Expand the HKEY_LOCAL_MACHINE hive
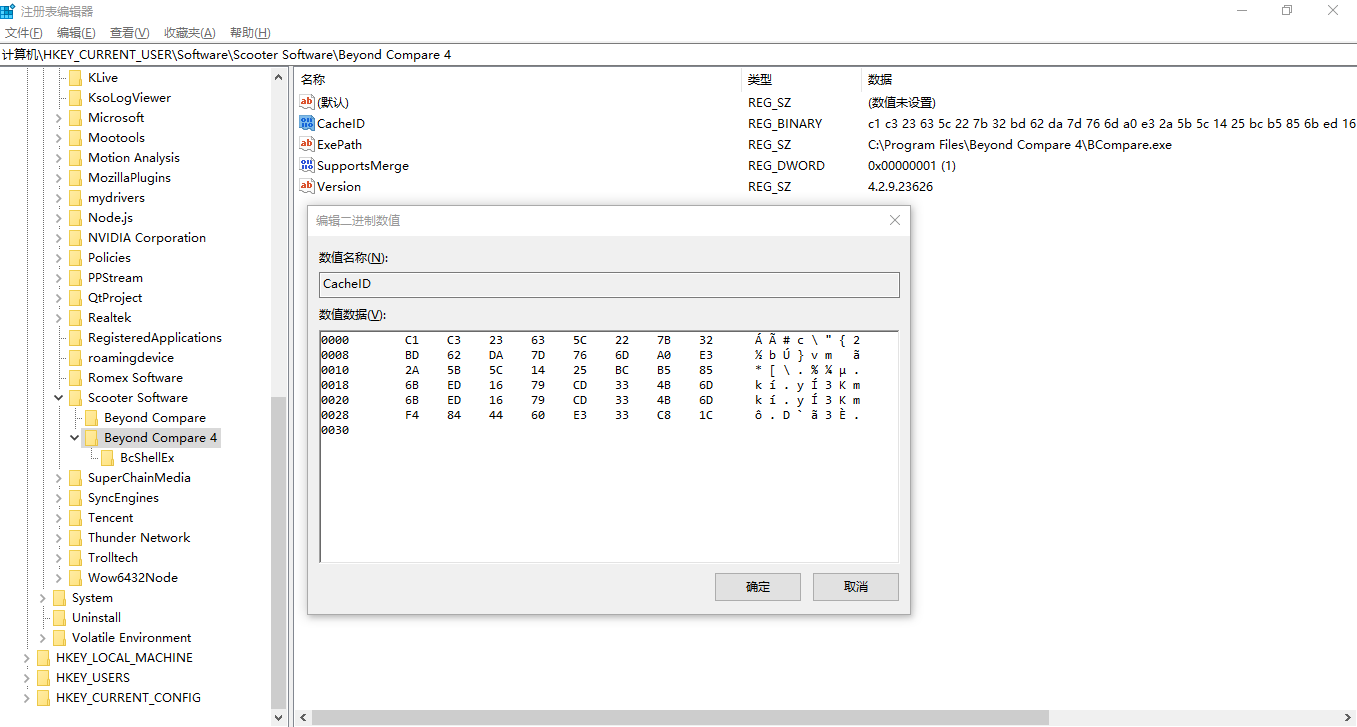 click(27, 658)
